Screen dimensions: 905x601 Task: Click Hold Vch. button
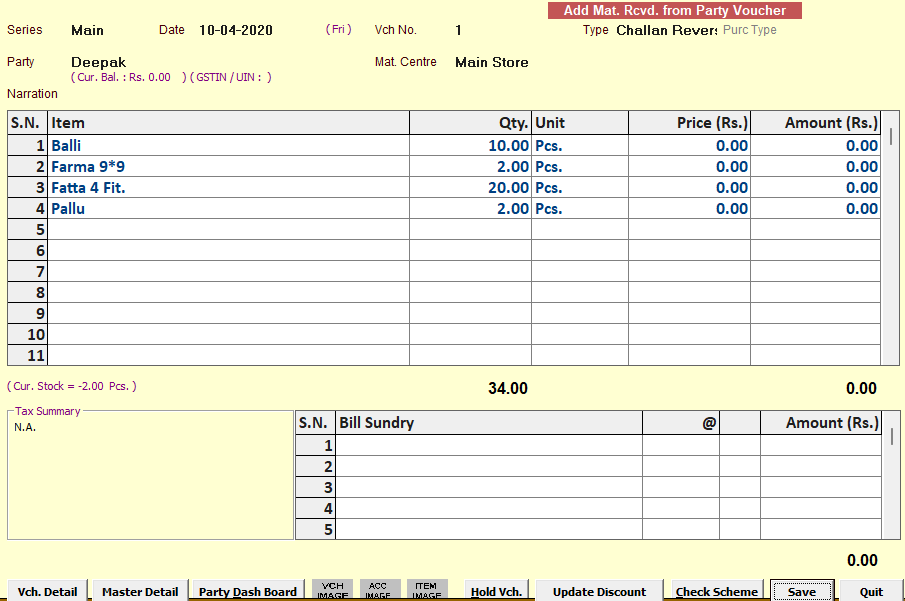(496, 591)
